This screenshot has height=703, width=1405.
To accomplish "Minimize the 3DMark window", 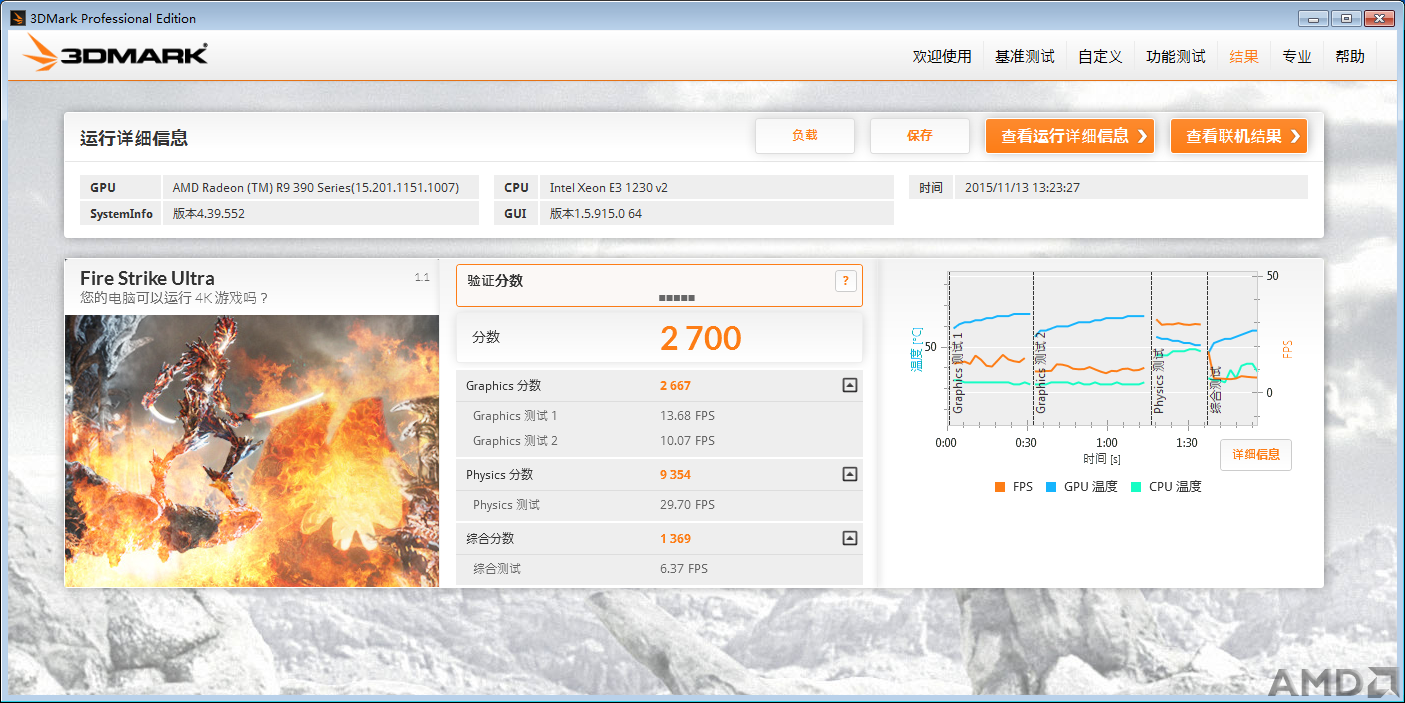I will click(x=1313, y=18).
